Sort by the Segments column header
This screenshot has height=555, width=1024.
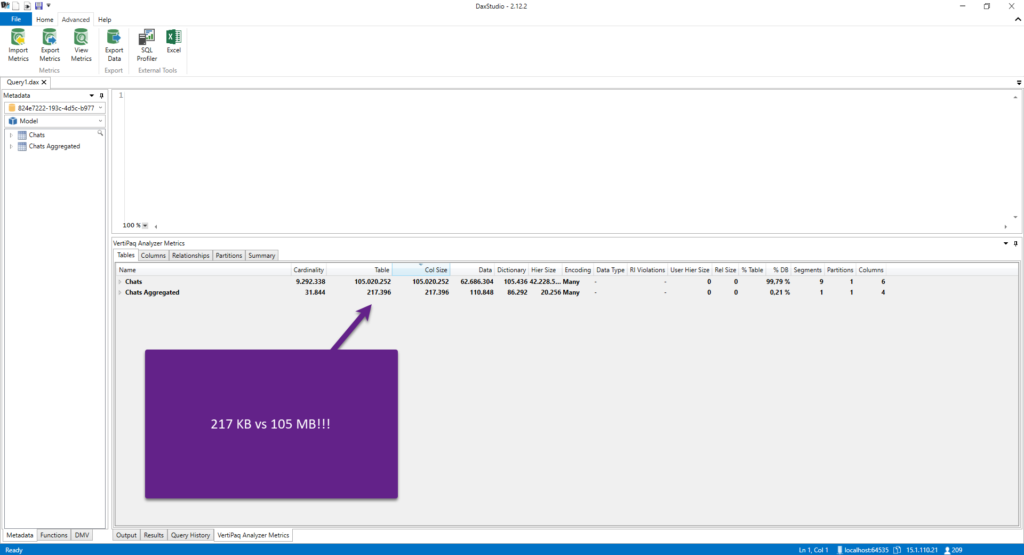click(x=807, y=270)
